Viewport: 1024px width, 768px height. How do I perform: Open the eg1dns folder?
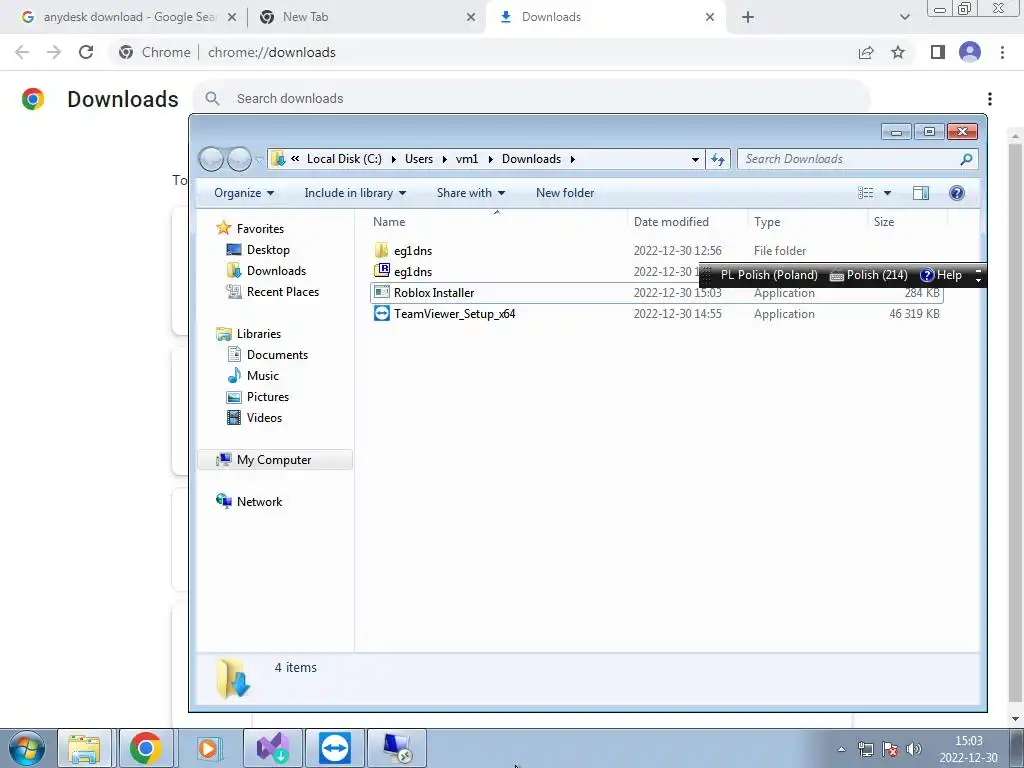(413, 251)
